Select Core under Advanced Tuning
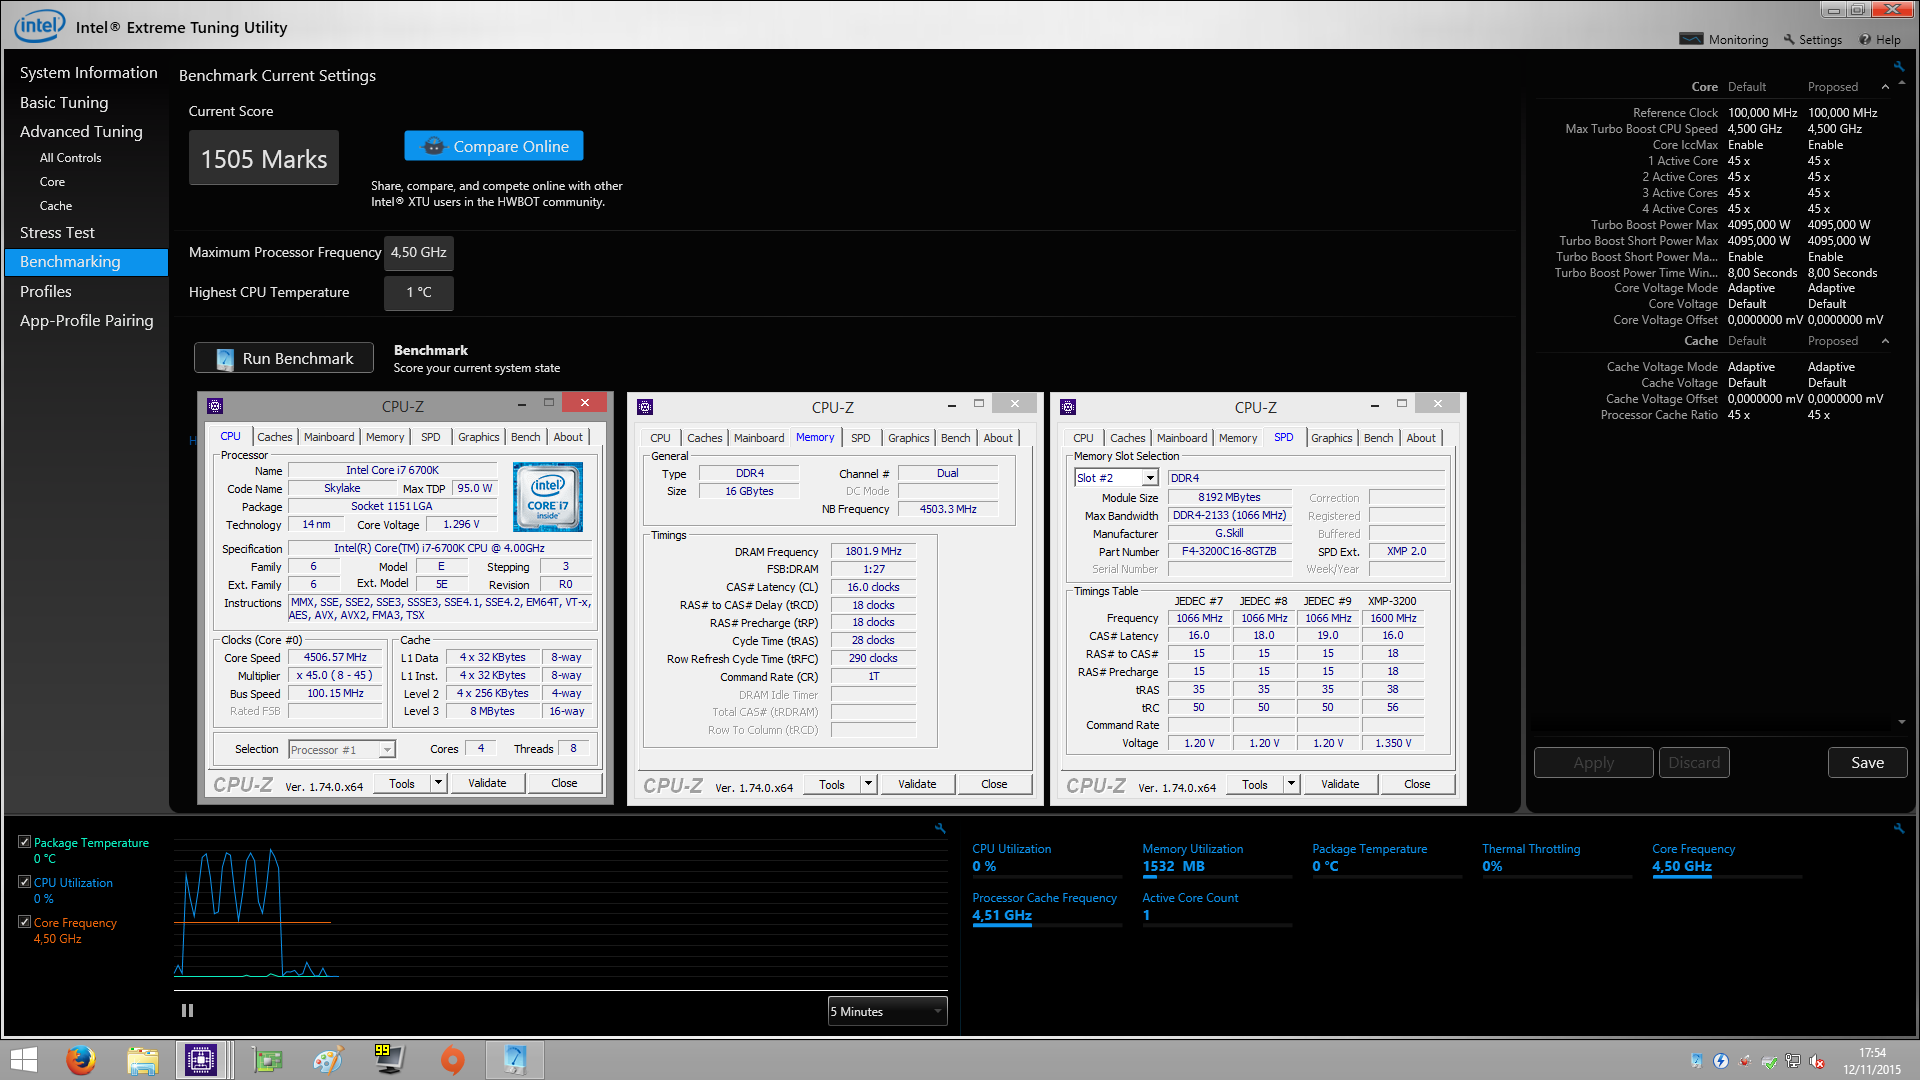 point(52,182)
